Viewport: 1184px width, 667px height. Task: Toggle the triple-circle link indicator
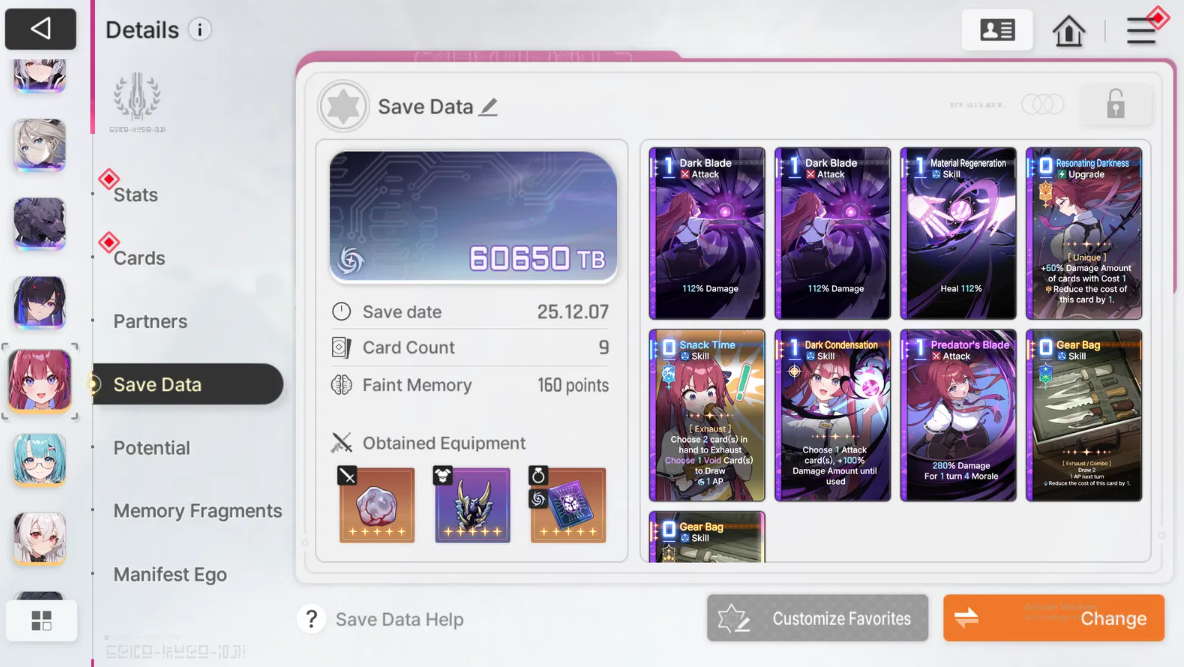[x=1042, y=104]
